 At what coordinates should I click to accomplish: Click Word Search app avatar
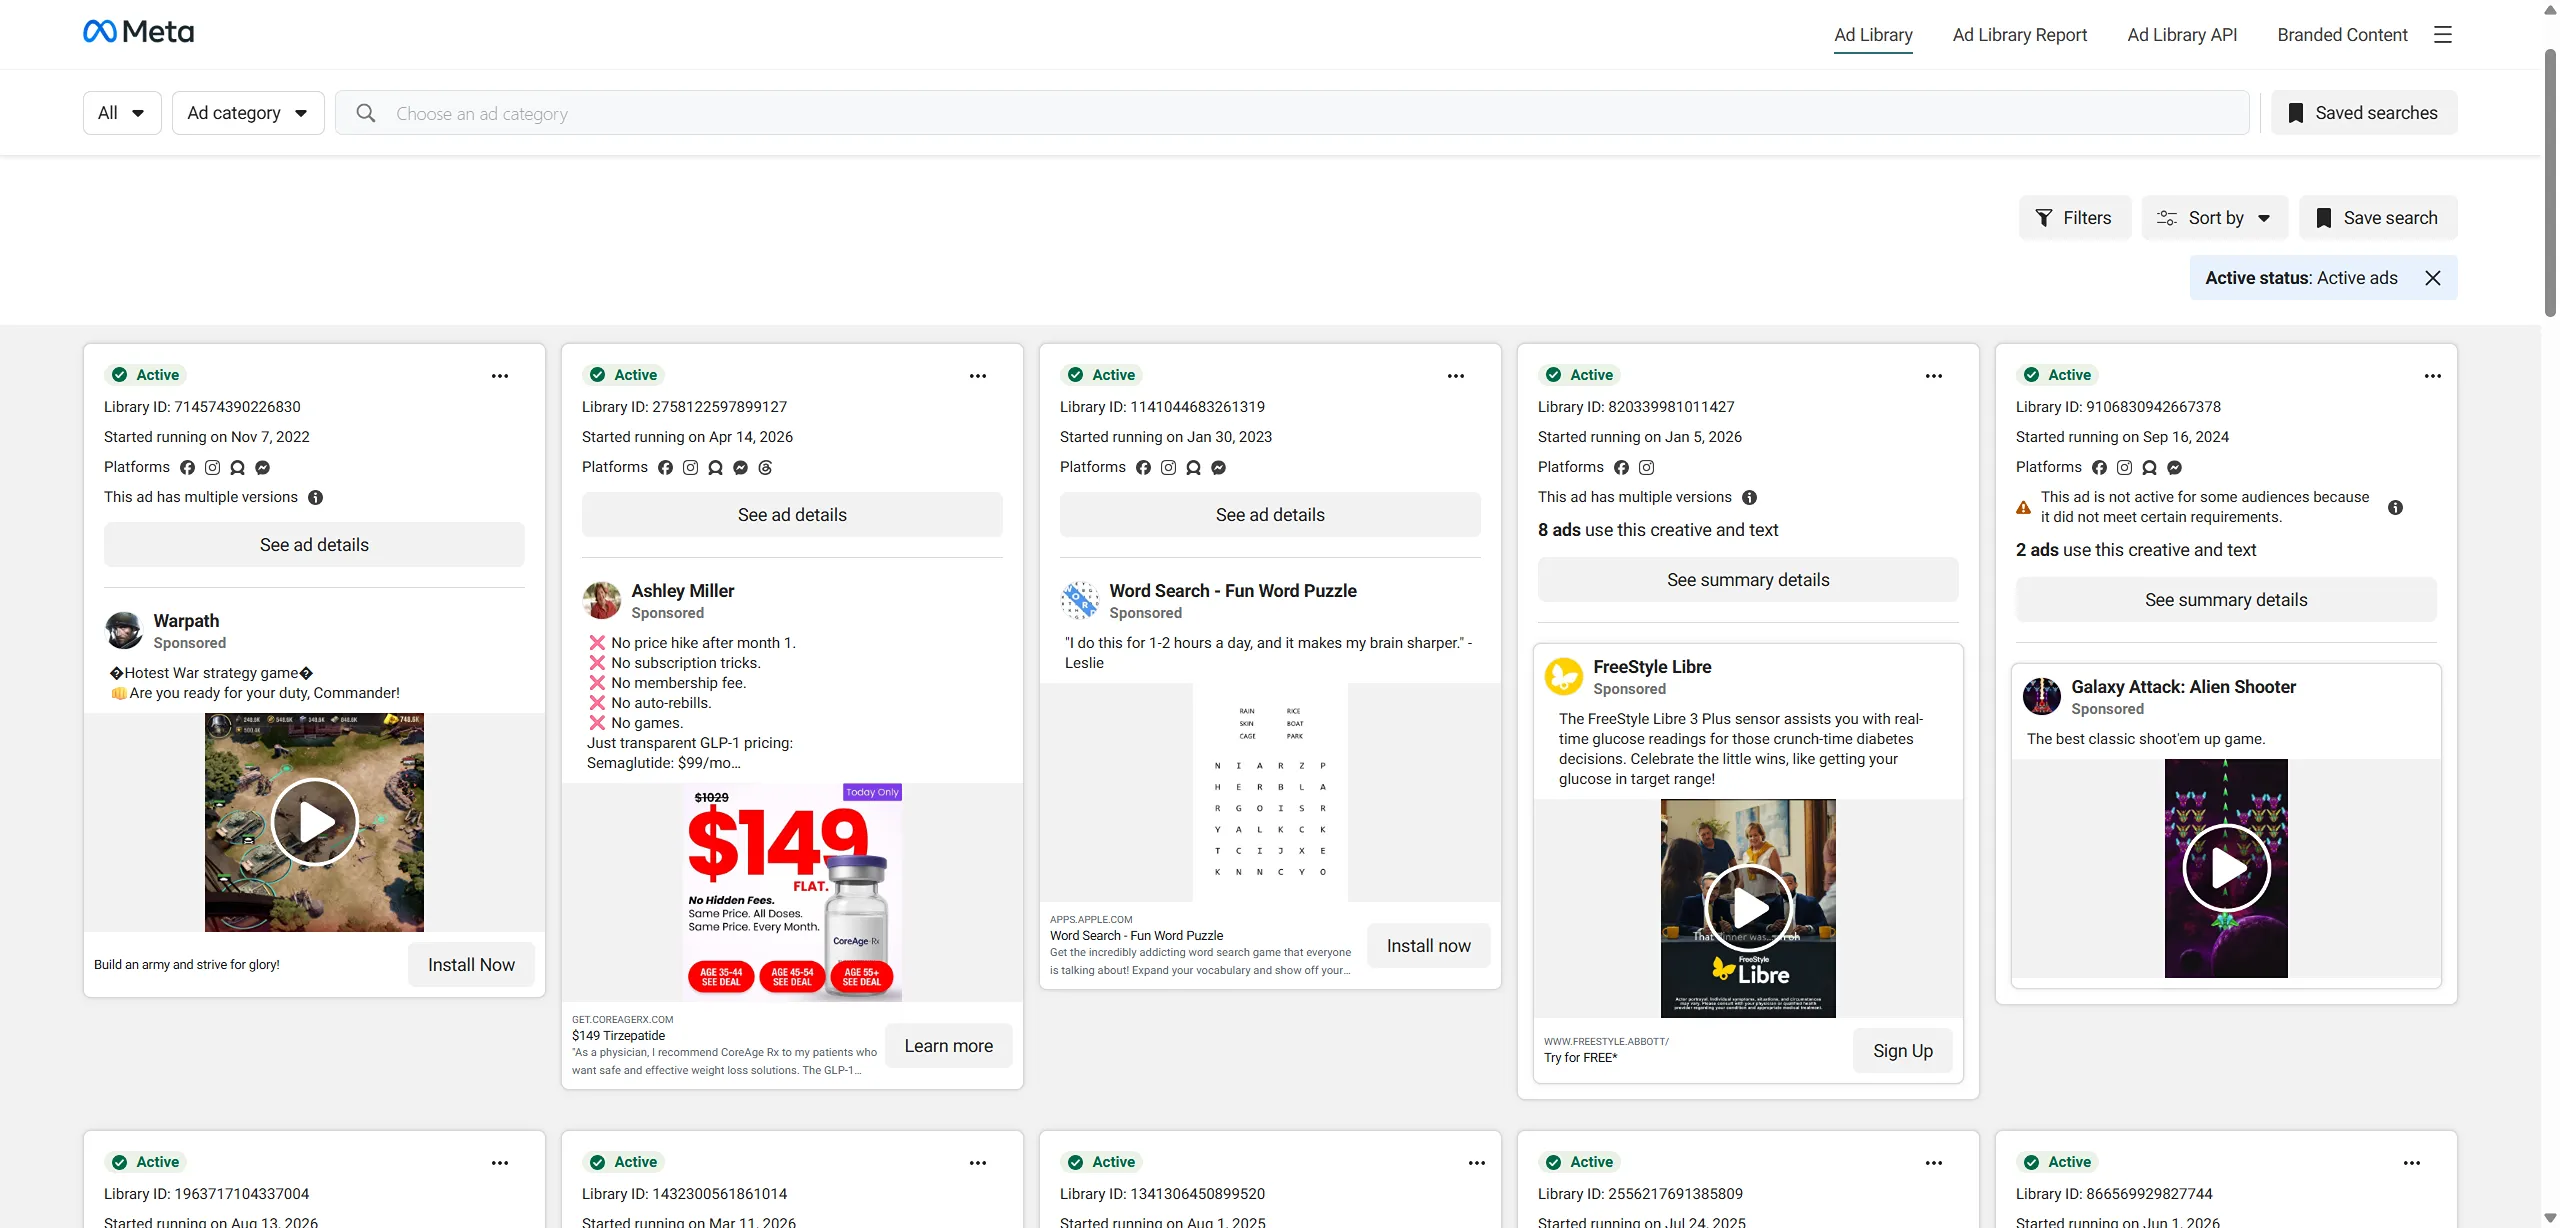pos(1080,601)
